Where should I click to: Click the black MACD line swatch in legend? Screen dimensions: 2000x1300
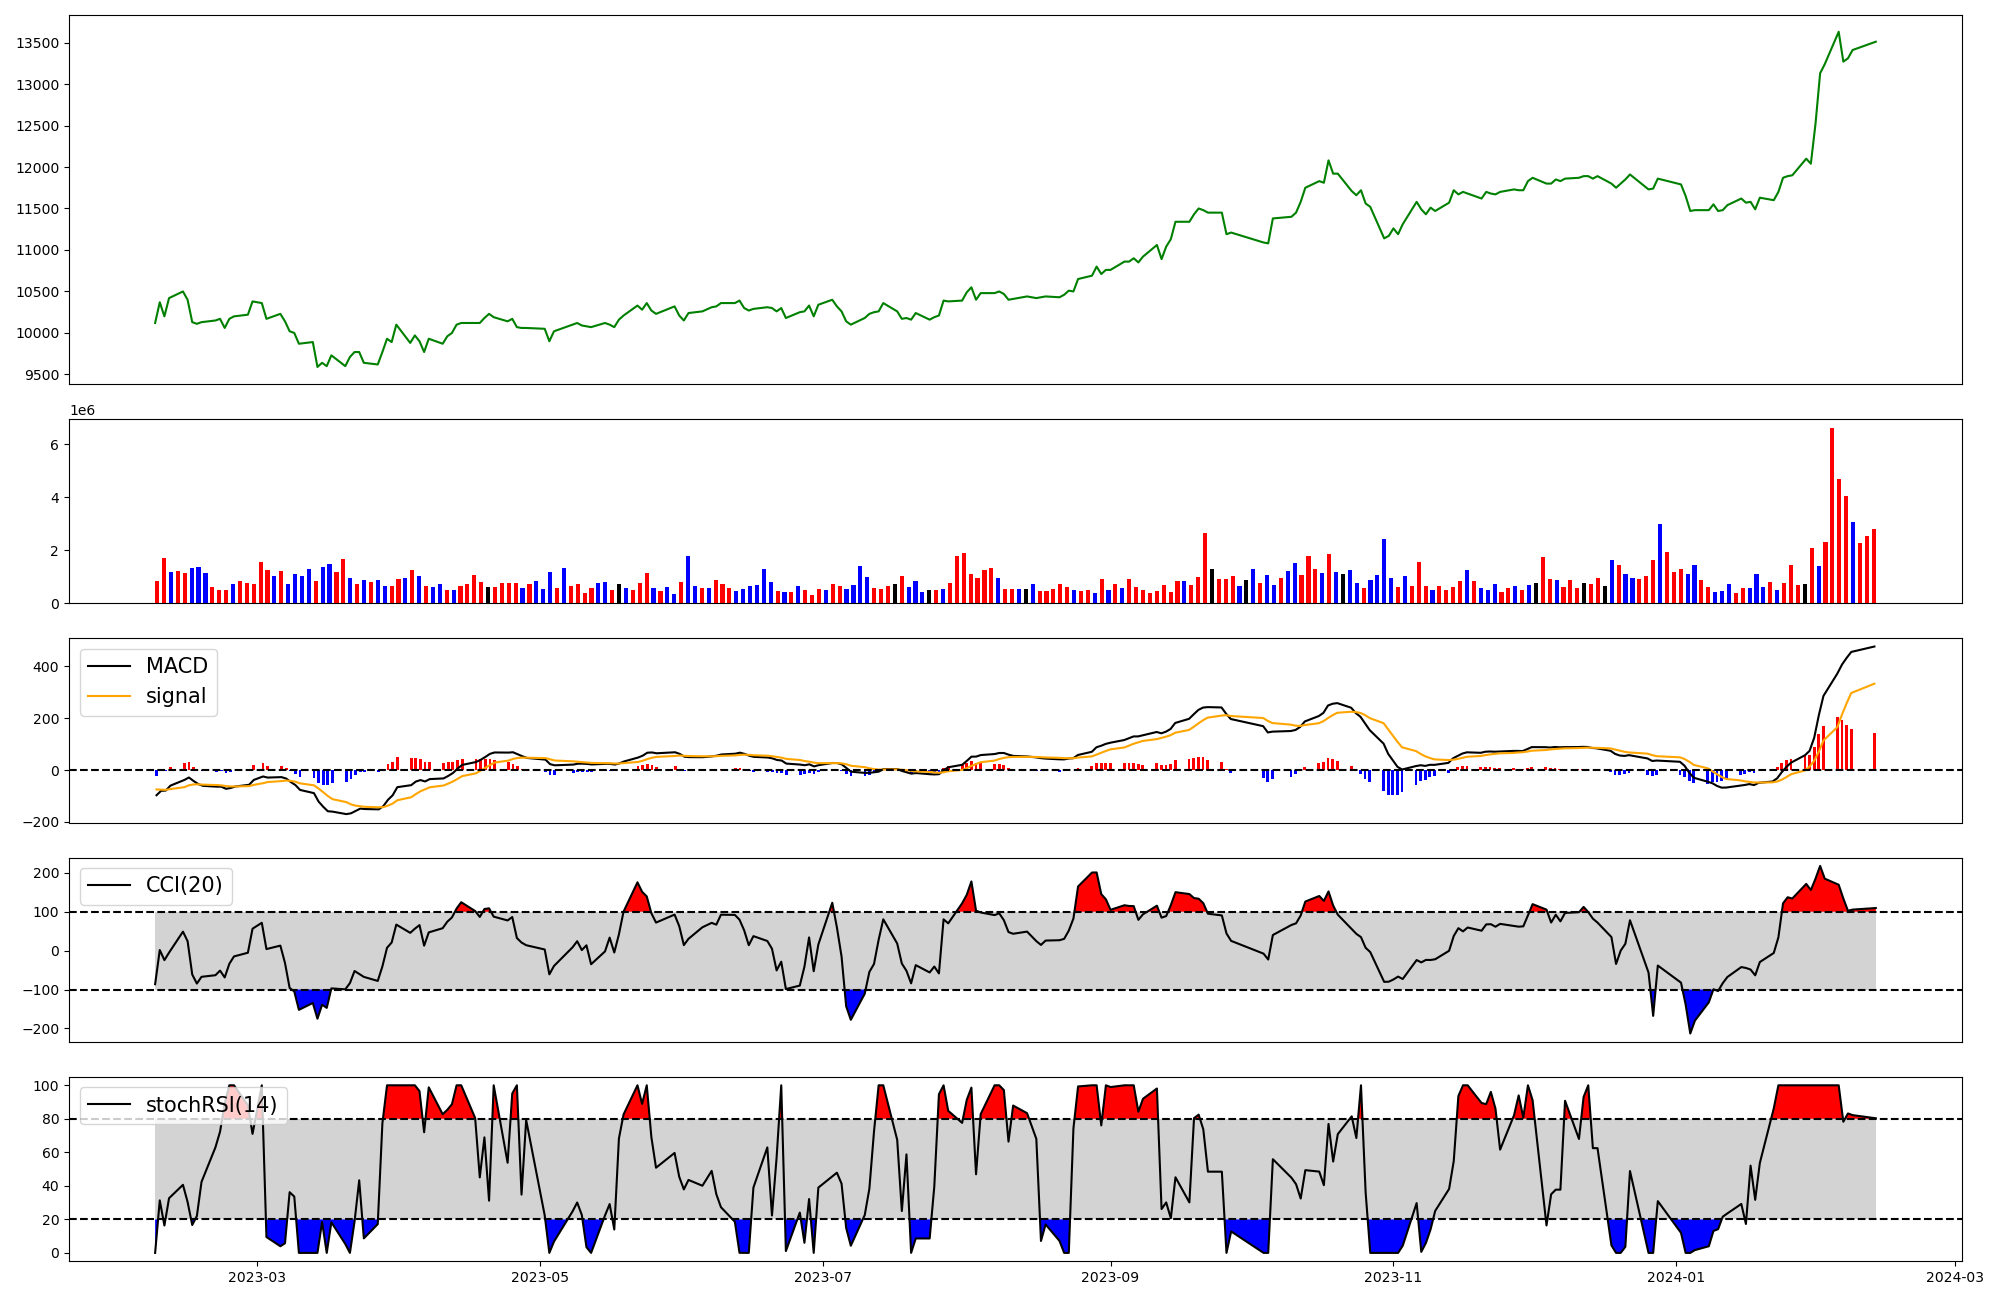tap(109, 666)
